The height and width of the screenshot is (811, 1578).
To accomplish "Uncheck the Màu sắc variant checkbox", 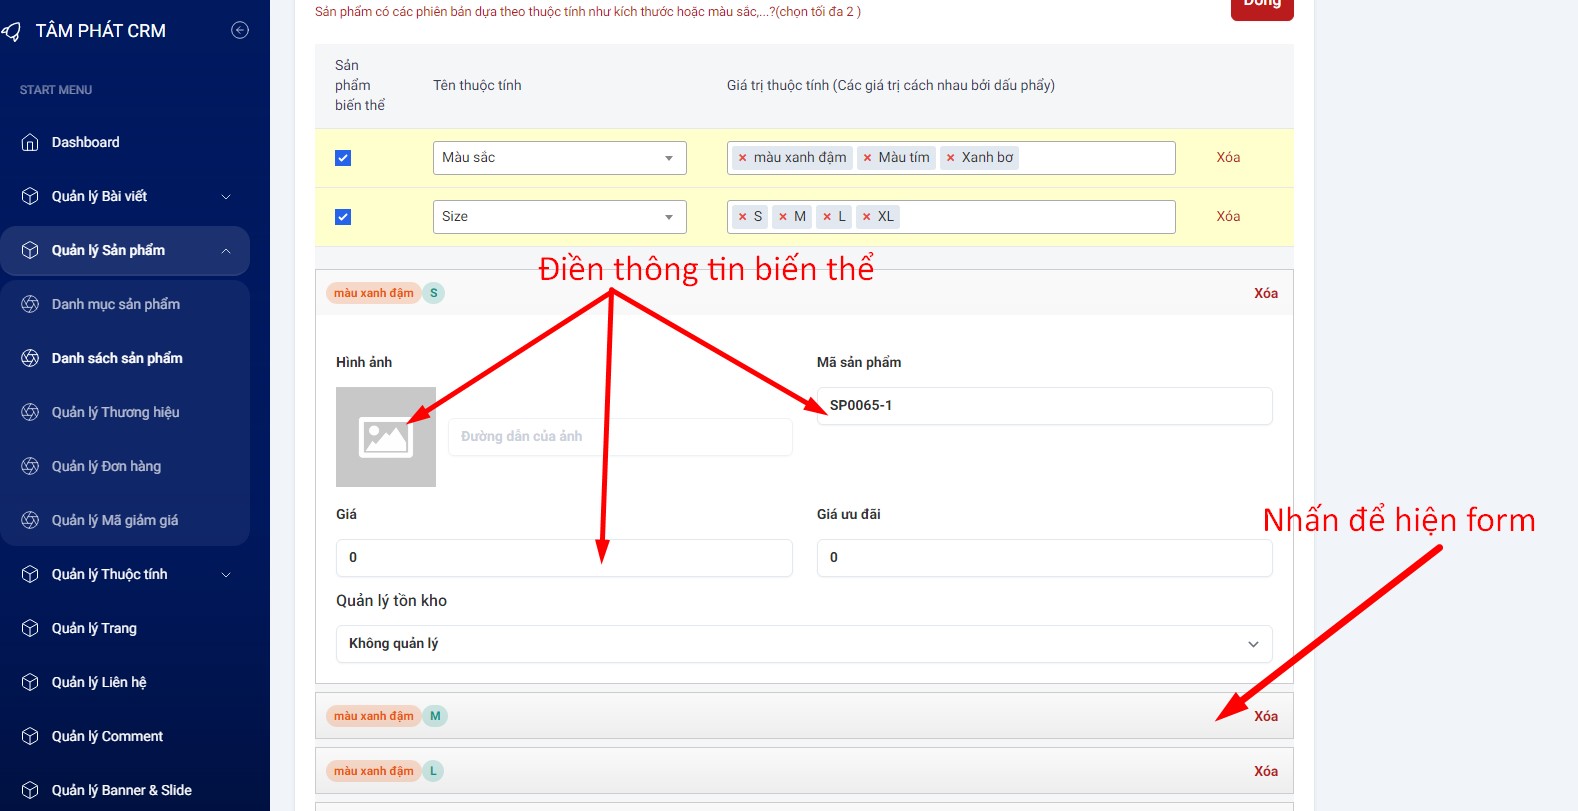I will (x=343, y=158).
